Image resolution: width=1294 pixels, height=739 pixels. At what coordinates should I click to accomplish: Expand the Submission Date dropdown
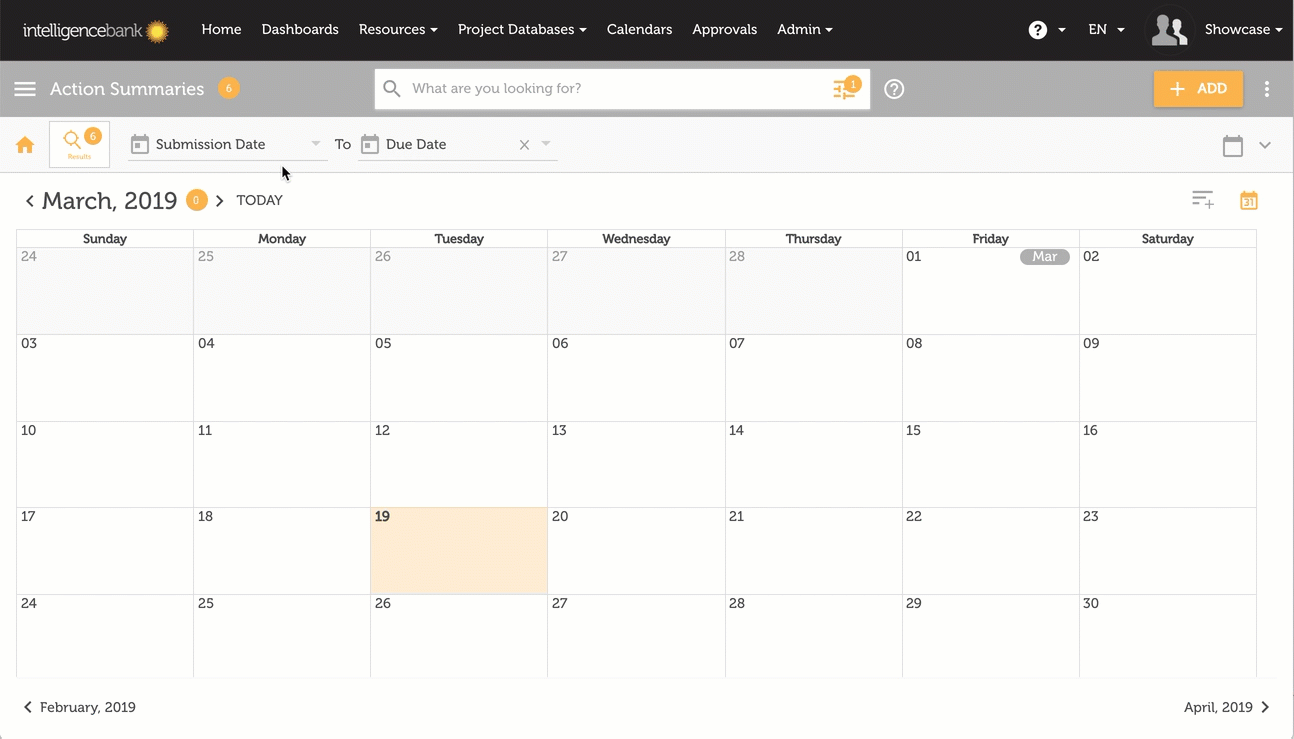[316, 144]
